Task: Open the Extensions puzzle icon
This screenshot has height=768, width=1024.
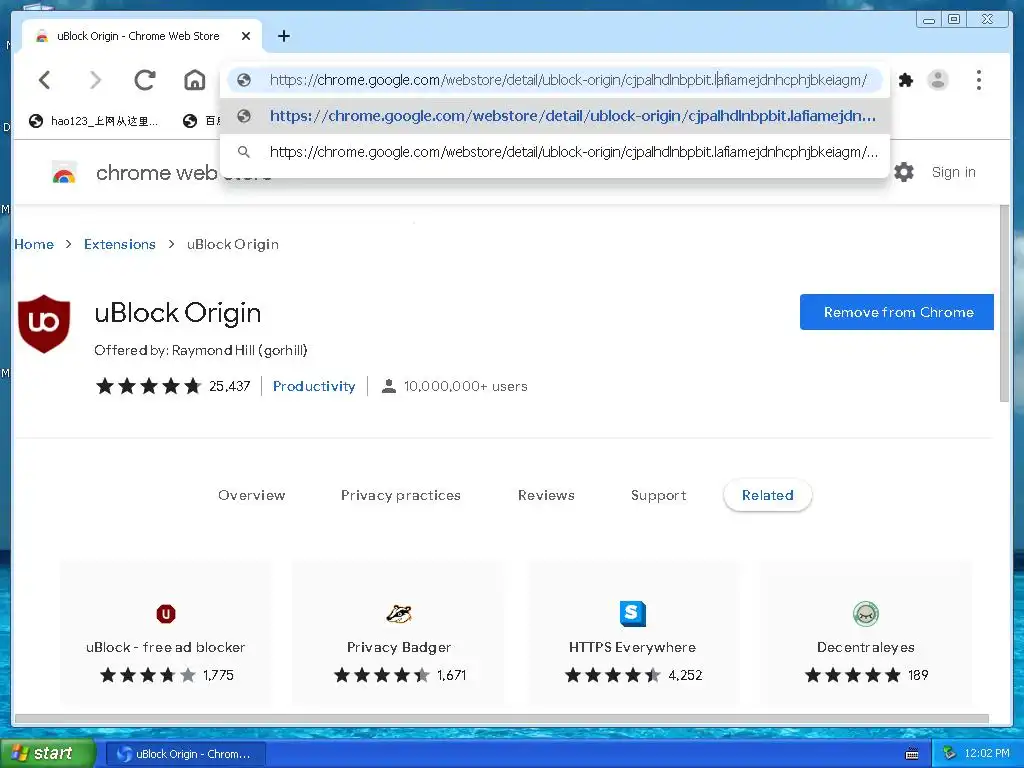Action: pos(906,80)
